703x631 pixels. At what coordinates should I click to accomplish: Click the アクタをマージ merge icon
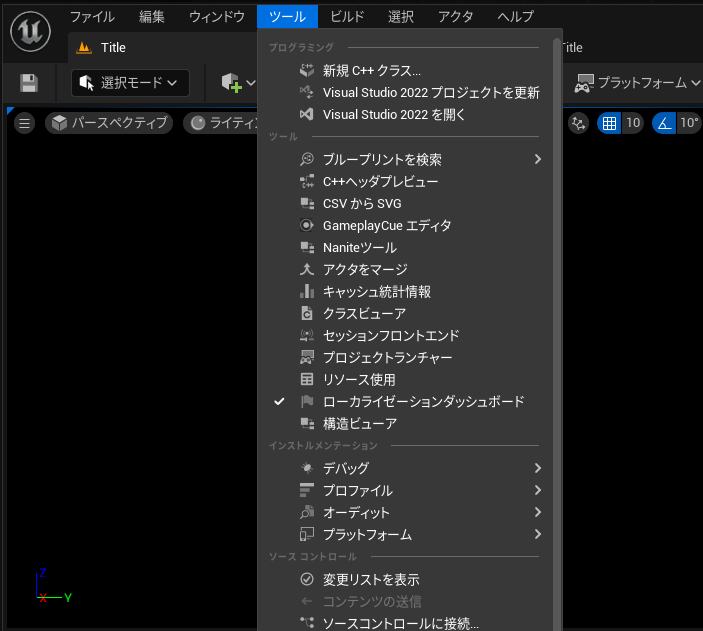pos(307,269)
